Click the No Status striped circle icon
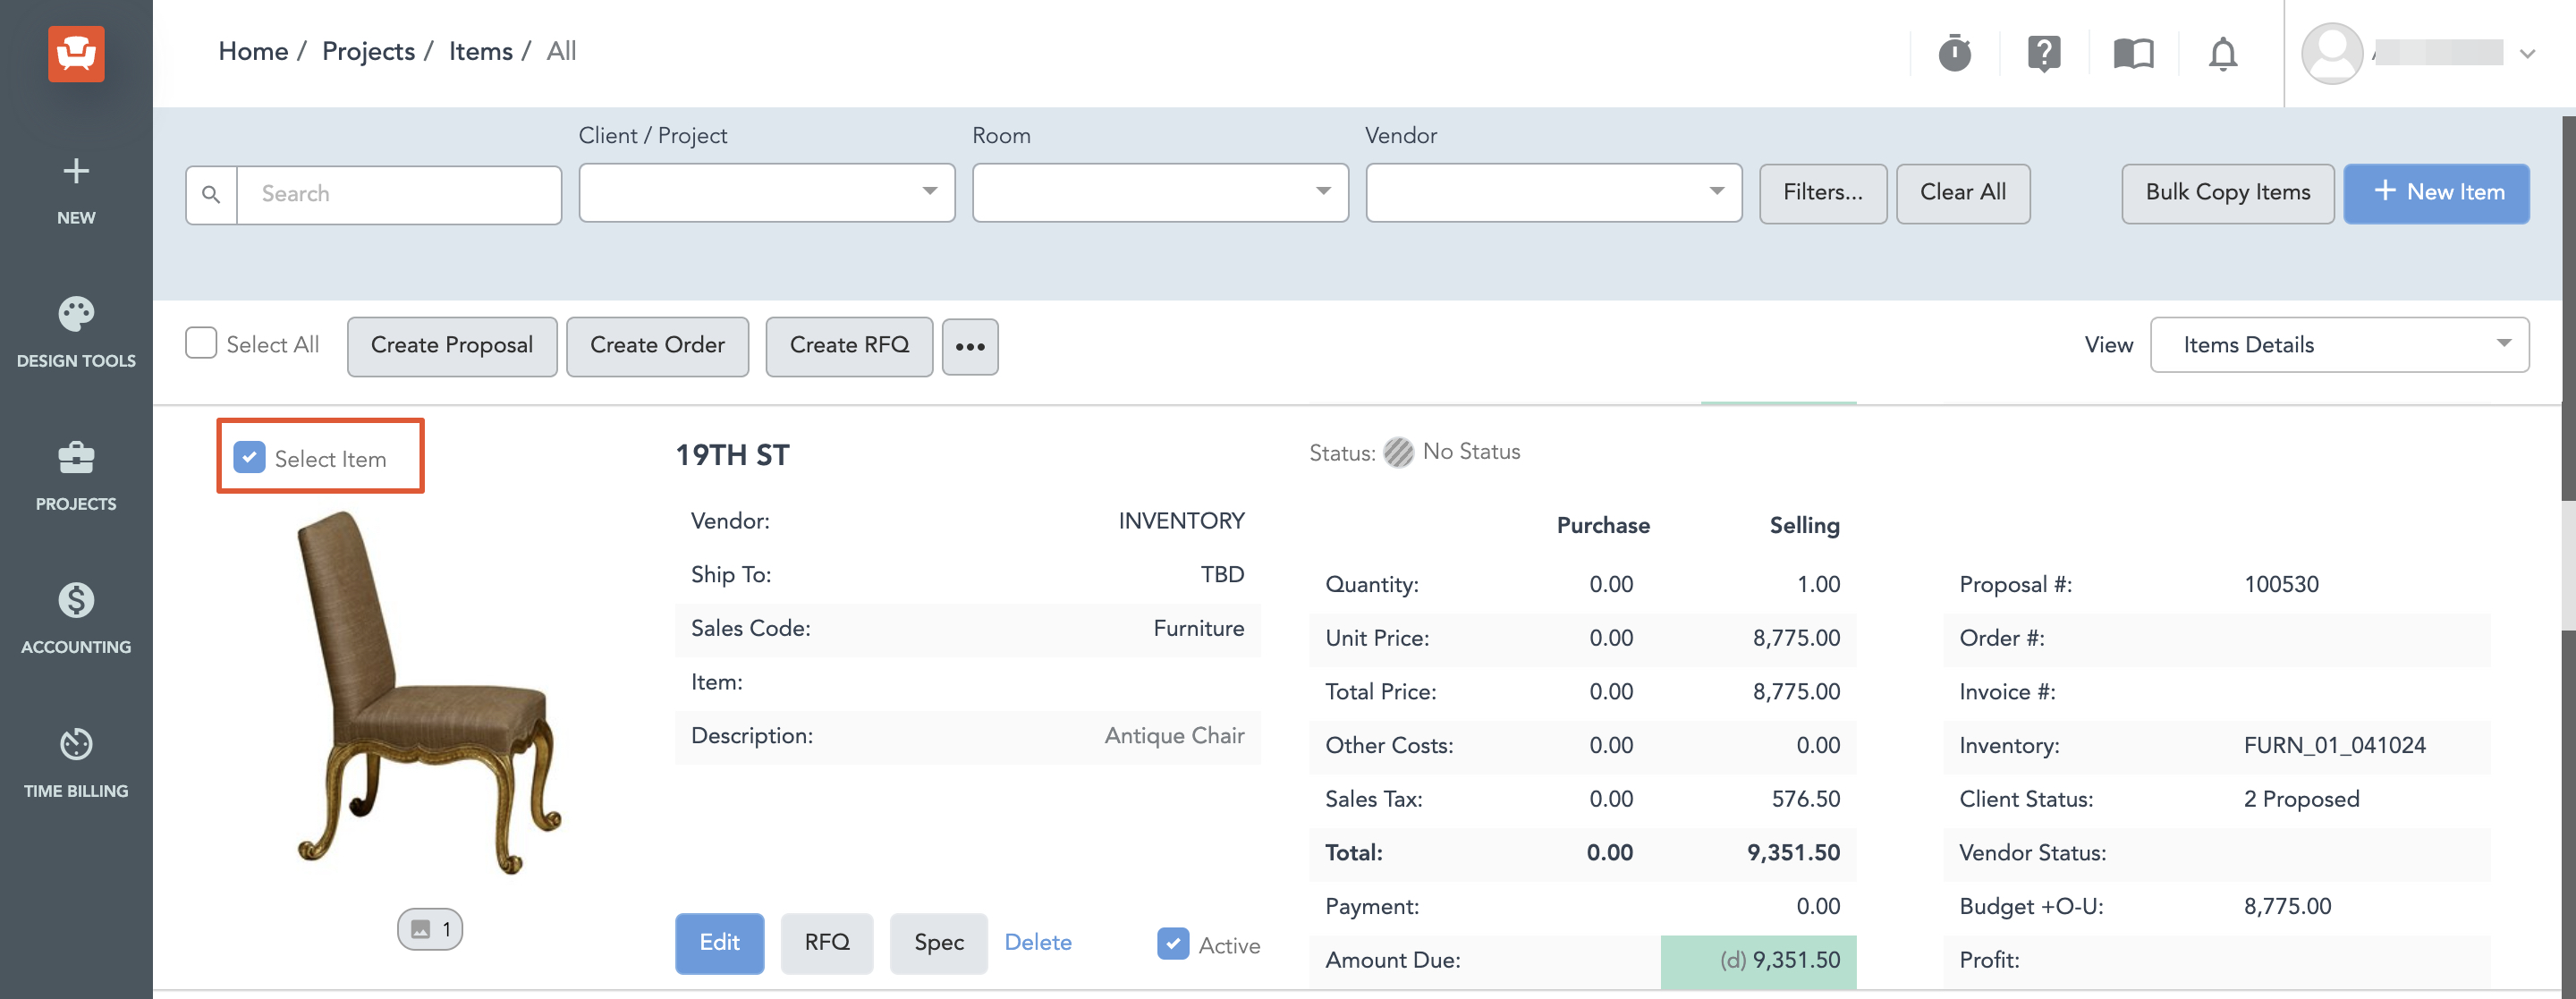2576x999 pixels. tap(1397, 452)
